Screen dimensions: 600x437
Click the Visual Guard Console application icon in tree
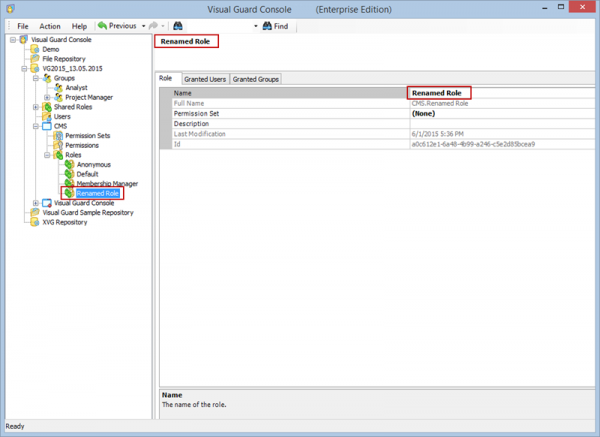click(47, 203)
